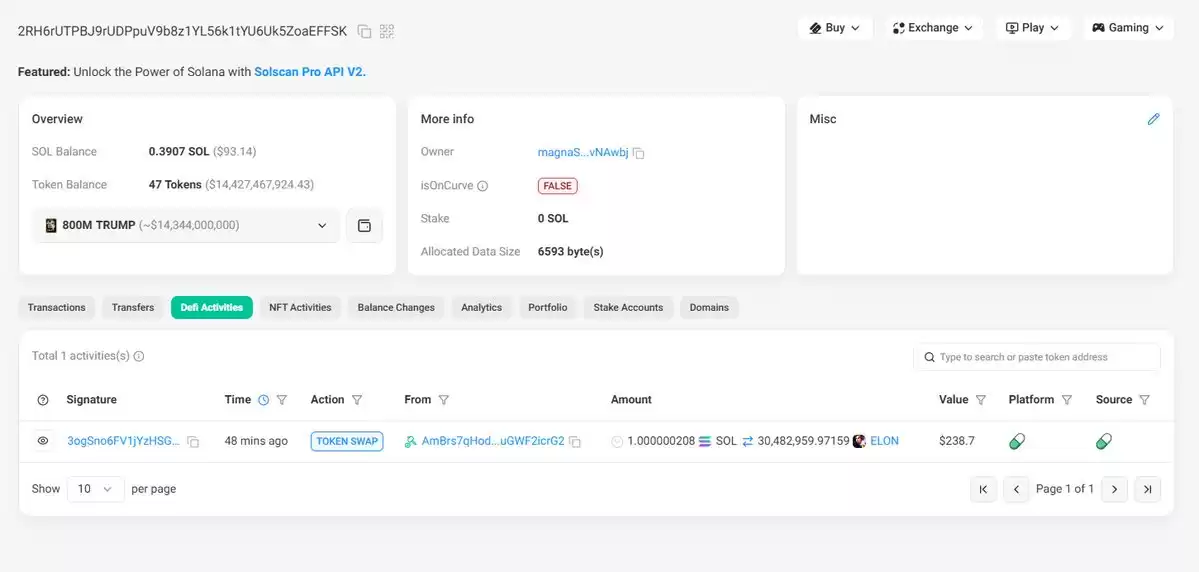Screen dimensions: 1199x572
Task: Click the help icon in table header
Action: click(43, 400)
